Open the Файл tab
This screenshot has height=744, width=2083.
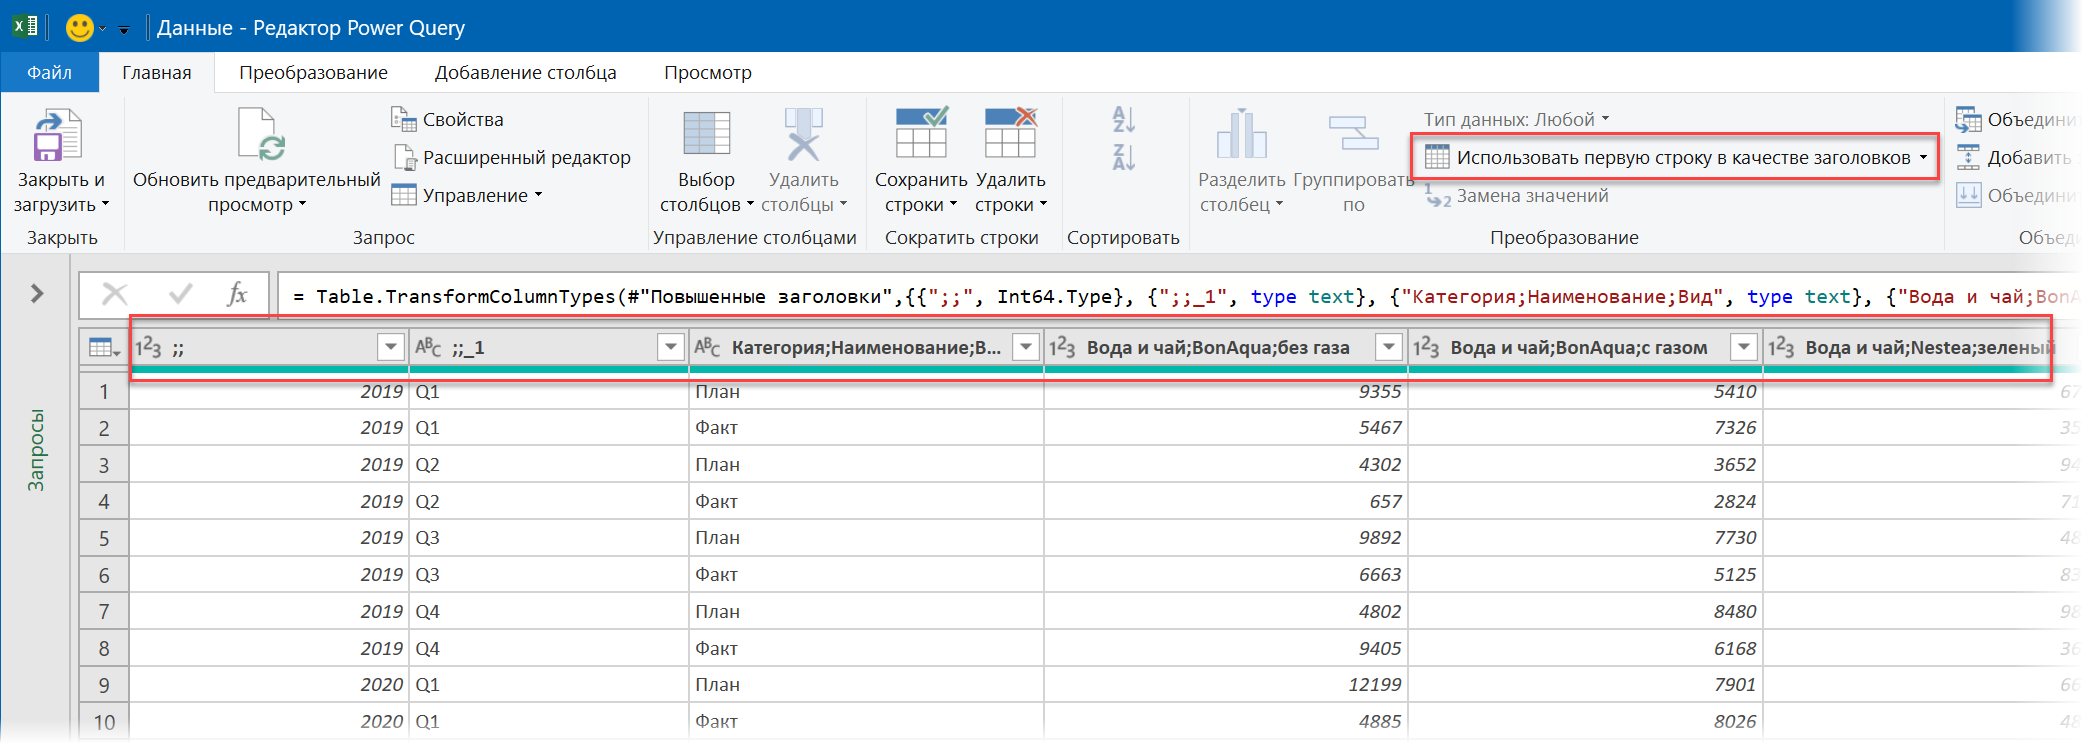tap(50, 72)
